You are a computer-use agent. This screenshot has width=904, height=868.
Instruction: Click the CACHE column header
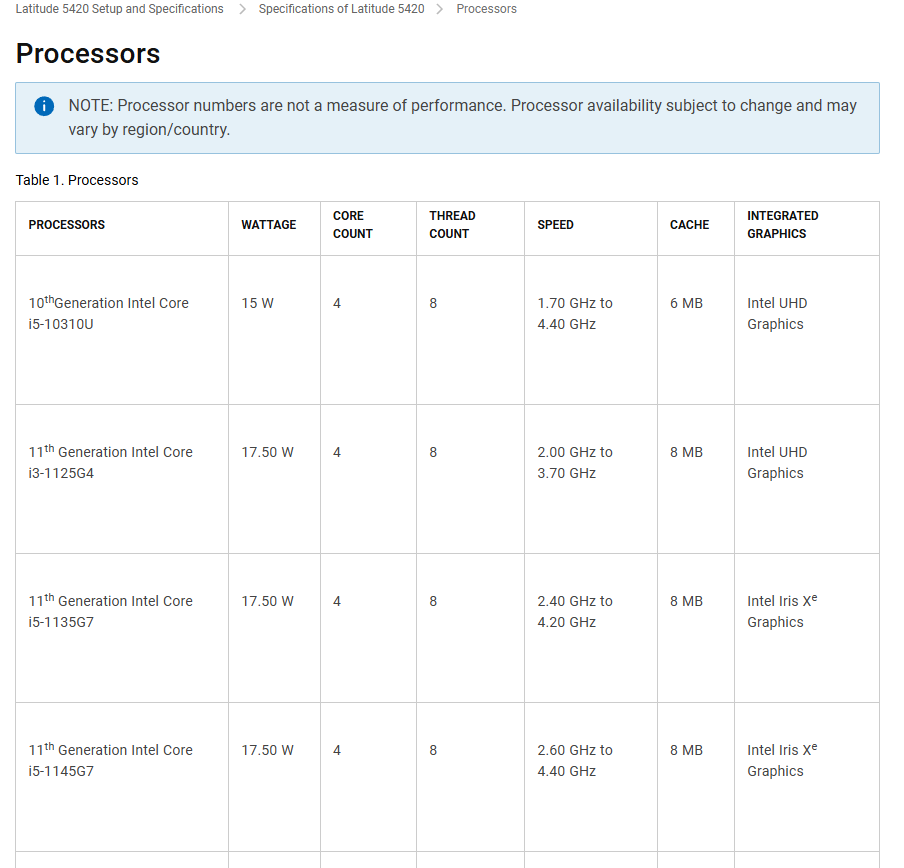pyautogui.click(x=689, y=225)
